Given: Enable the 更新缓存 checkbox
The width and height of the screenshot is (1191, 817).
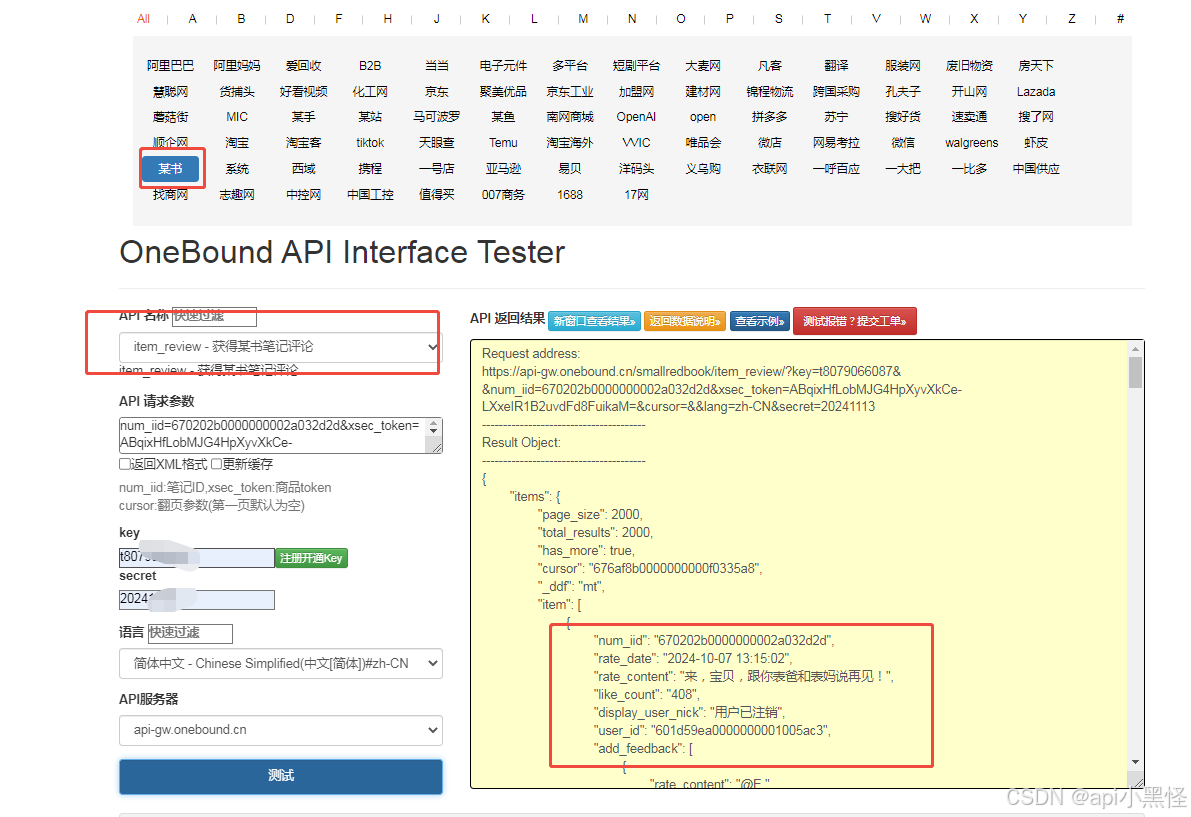Looking at the screenshot, I should (x=216, y=464).
